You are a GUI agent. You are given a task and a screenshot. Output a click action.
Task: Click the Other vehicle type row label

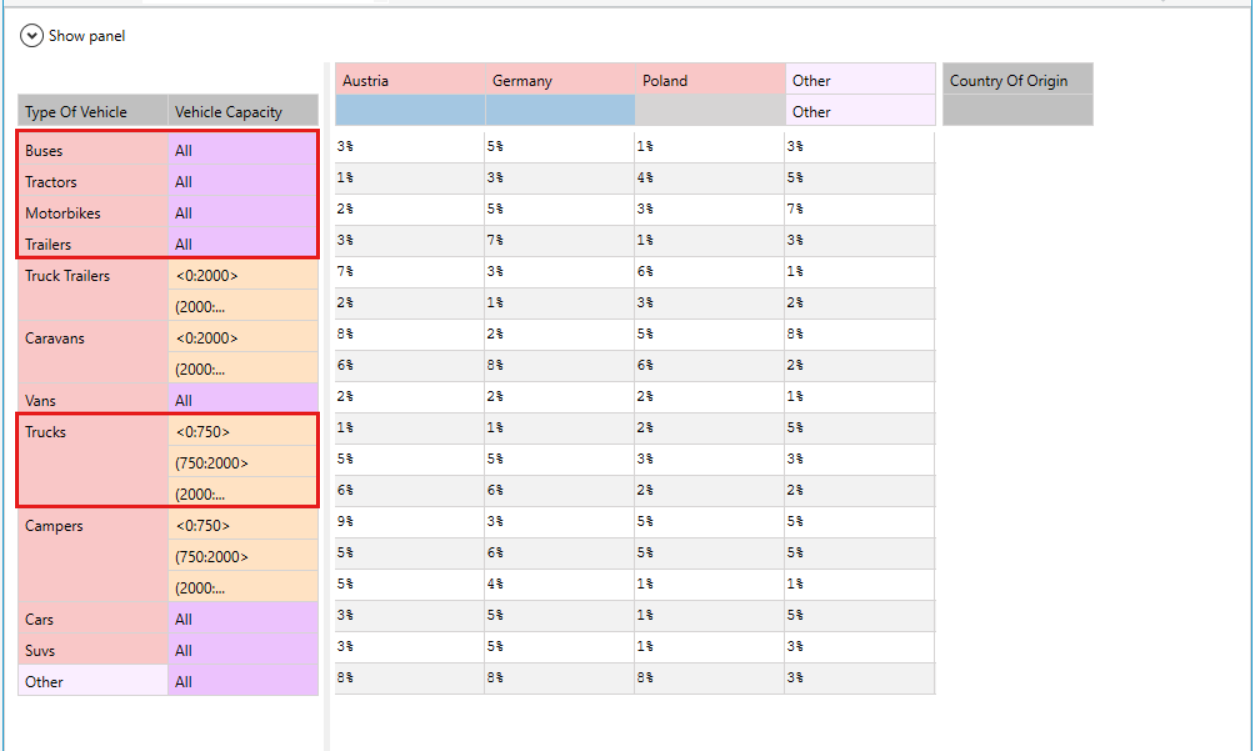(x=93, y=681)
